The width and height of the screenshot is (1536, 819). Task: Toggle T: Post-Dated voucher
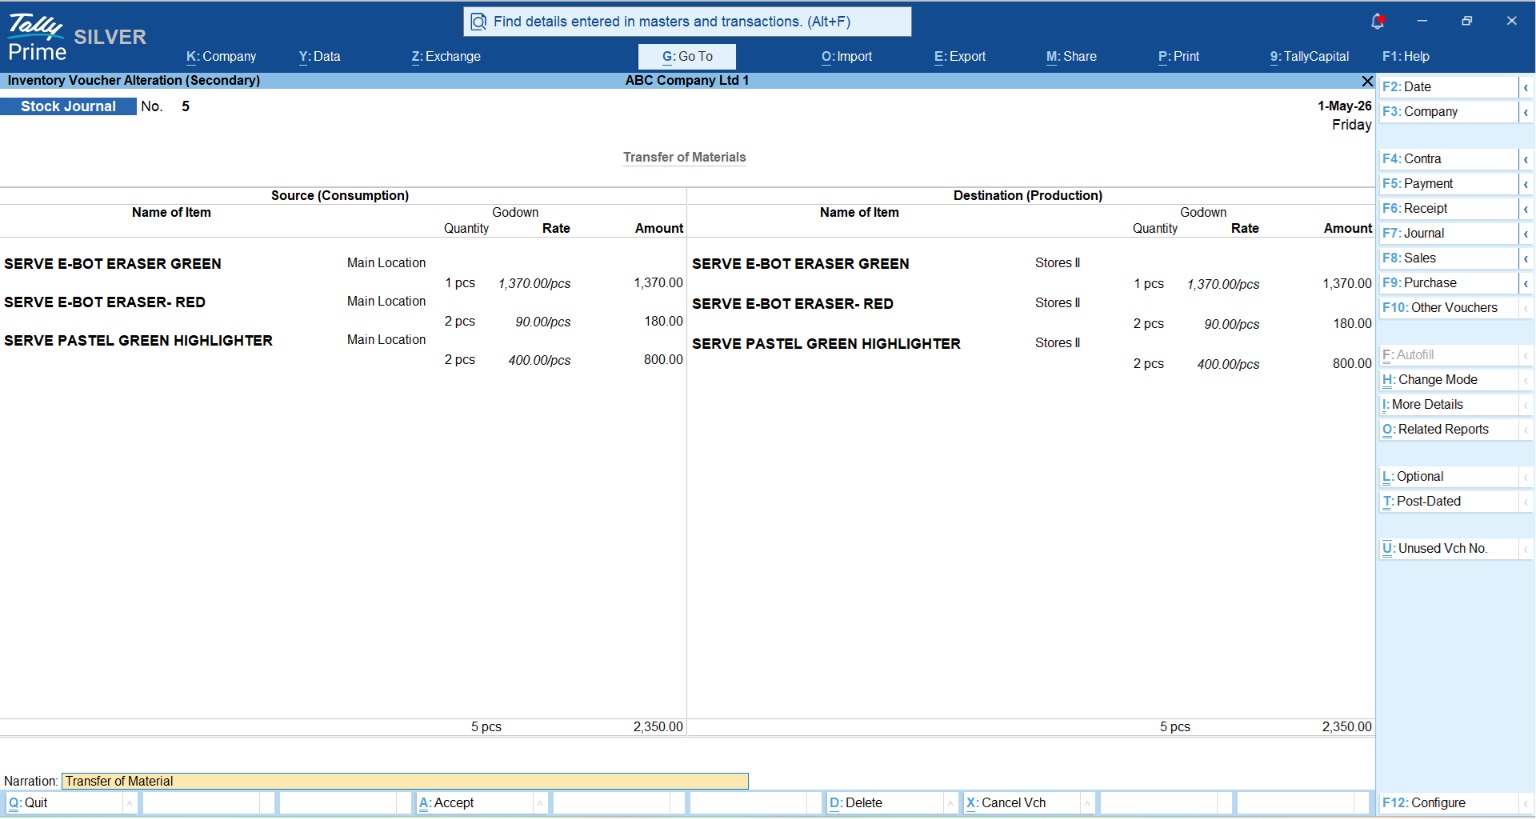[x=1448, y=502]
